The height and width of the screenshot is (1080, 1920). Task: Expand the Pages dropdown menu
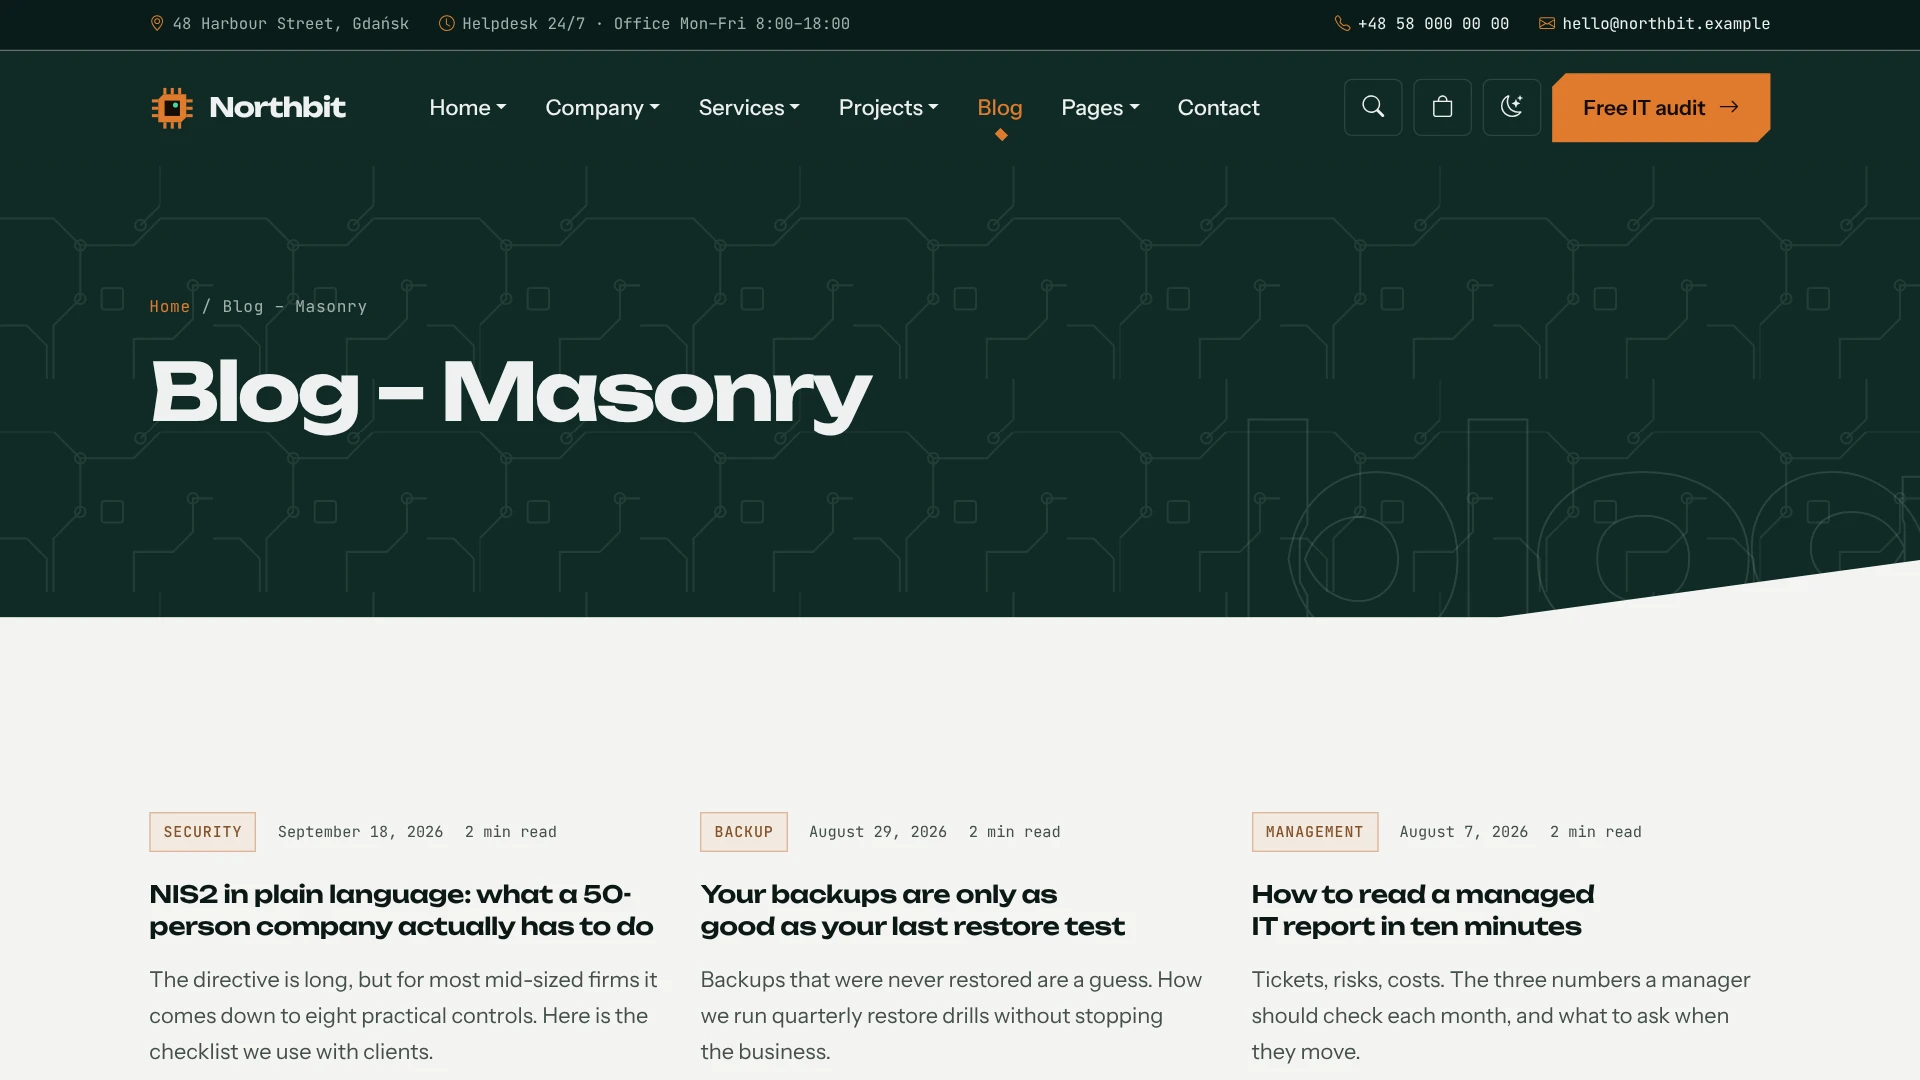pos(1100,107)
